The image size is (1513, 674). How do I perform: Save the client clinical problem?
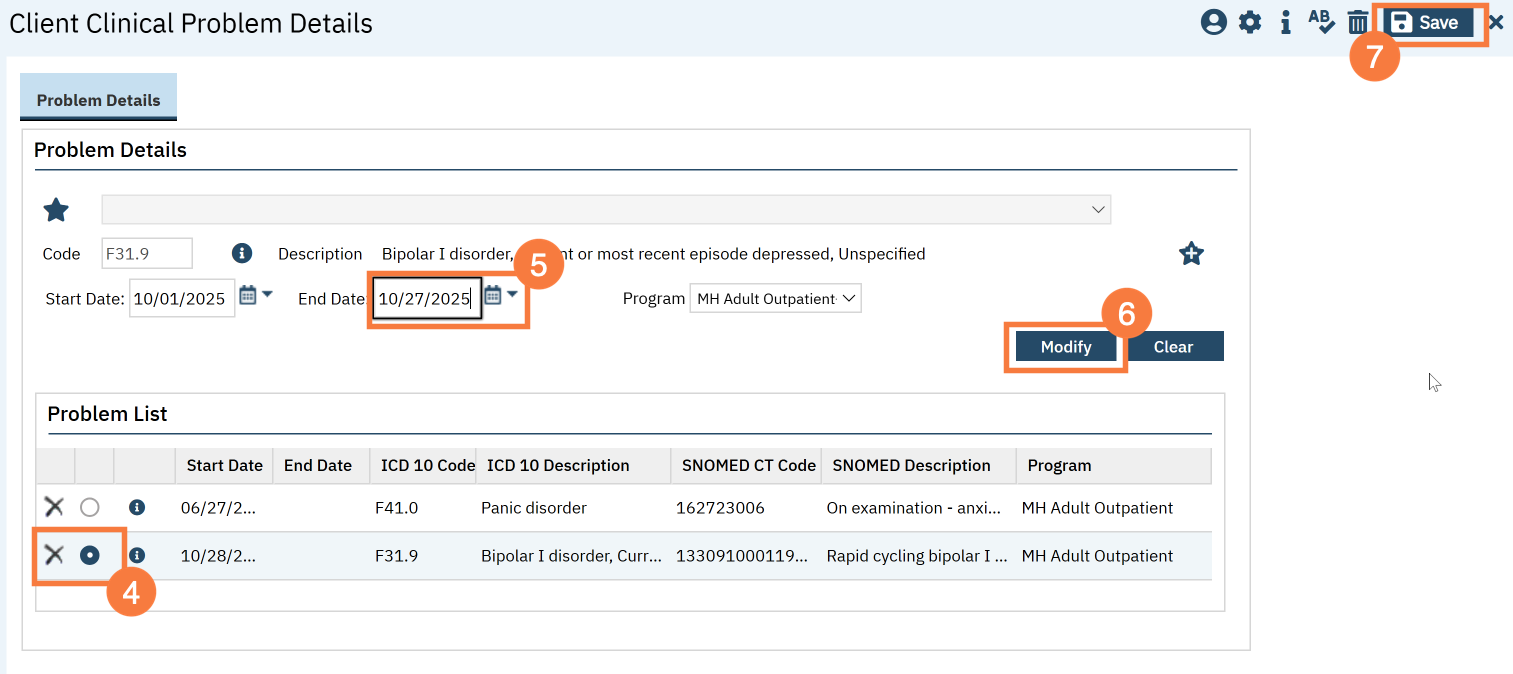tap(1427, 22)
